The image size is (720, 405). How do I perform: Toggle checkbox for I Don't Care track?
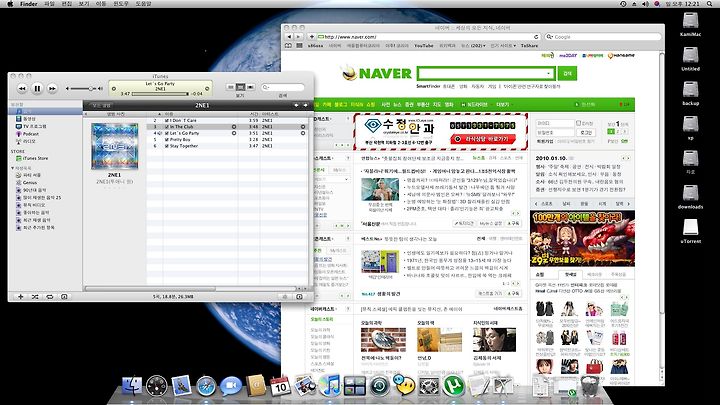[167, 120]
